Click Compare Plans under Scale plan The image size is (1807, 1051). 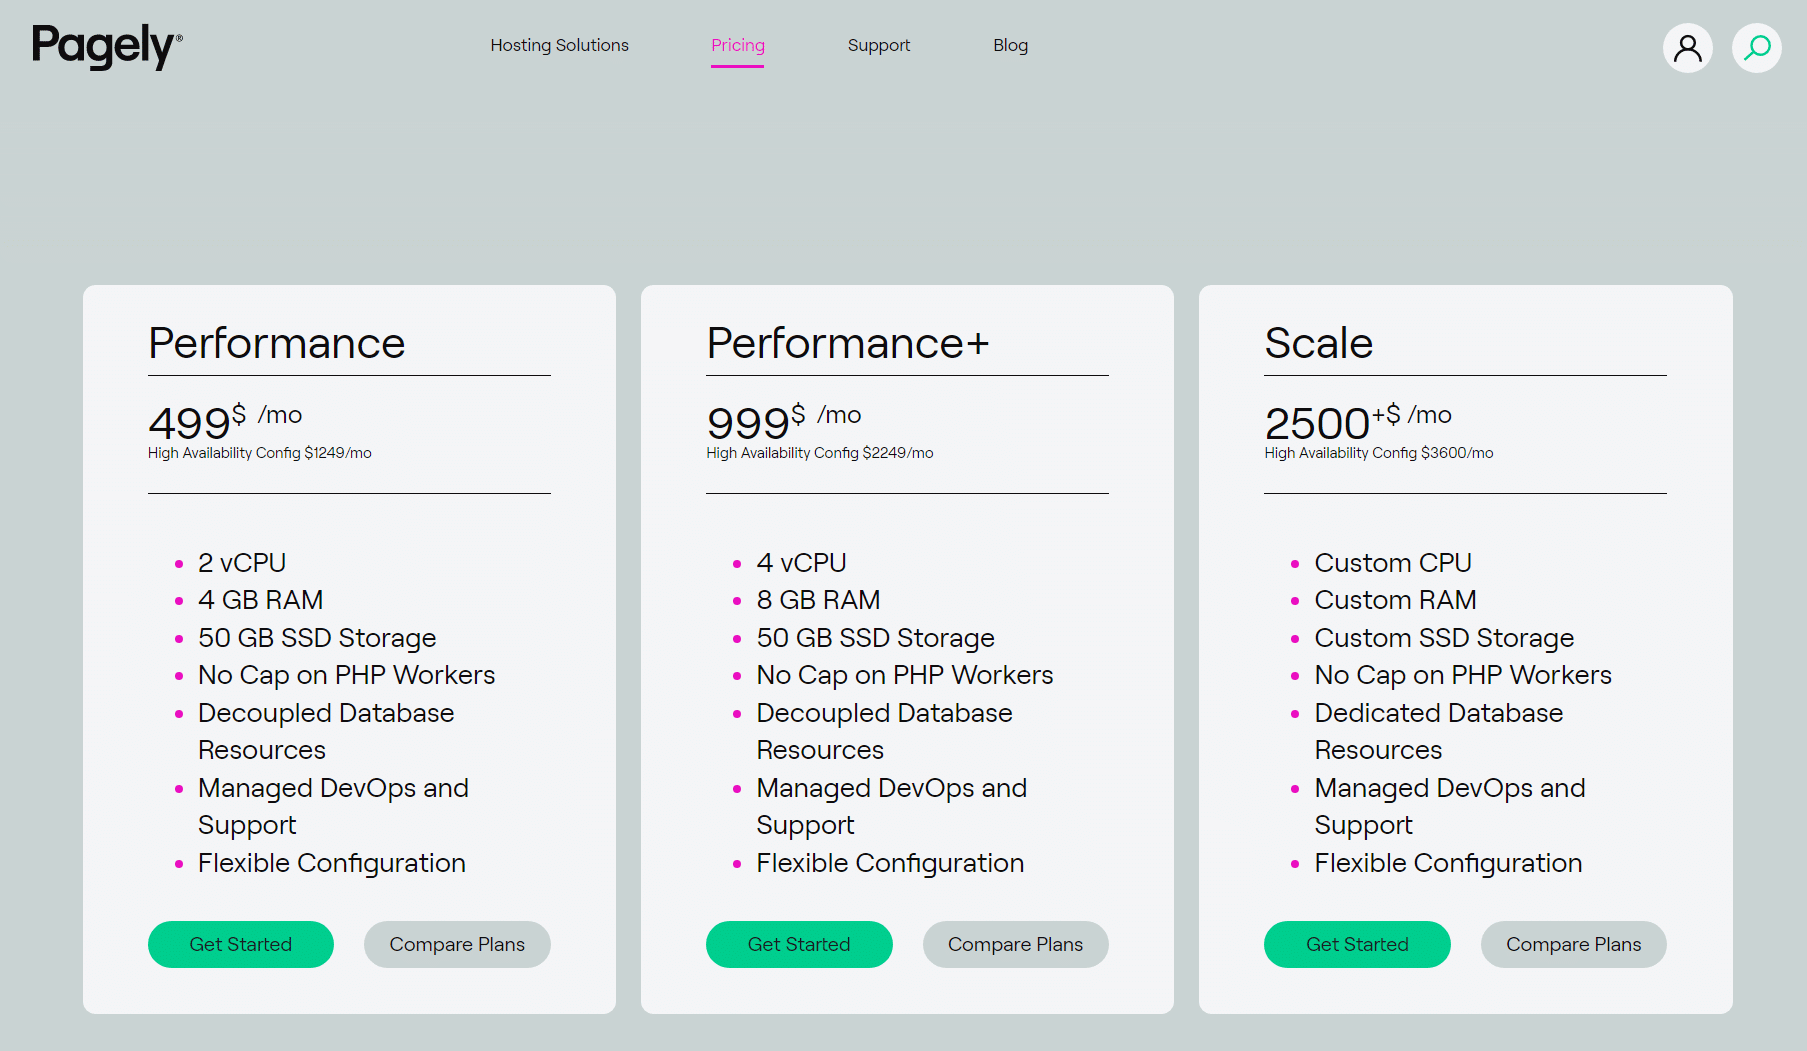point(1573,944)
